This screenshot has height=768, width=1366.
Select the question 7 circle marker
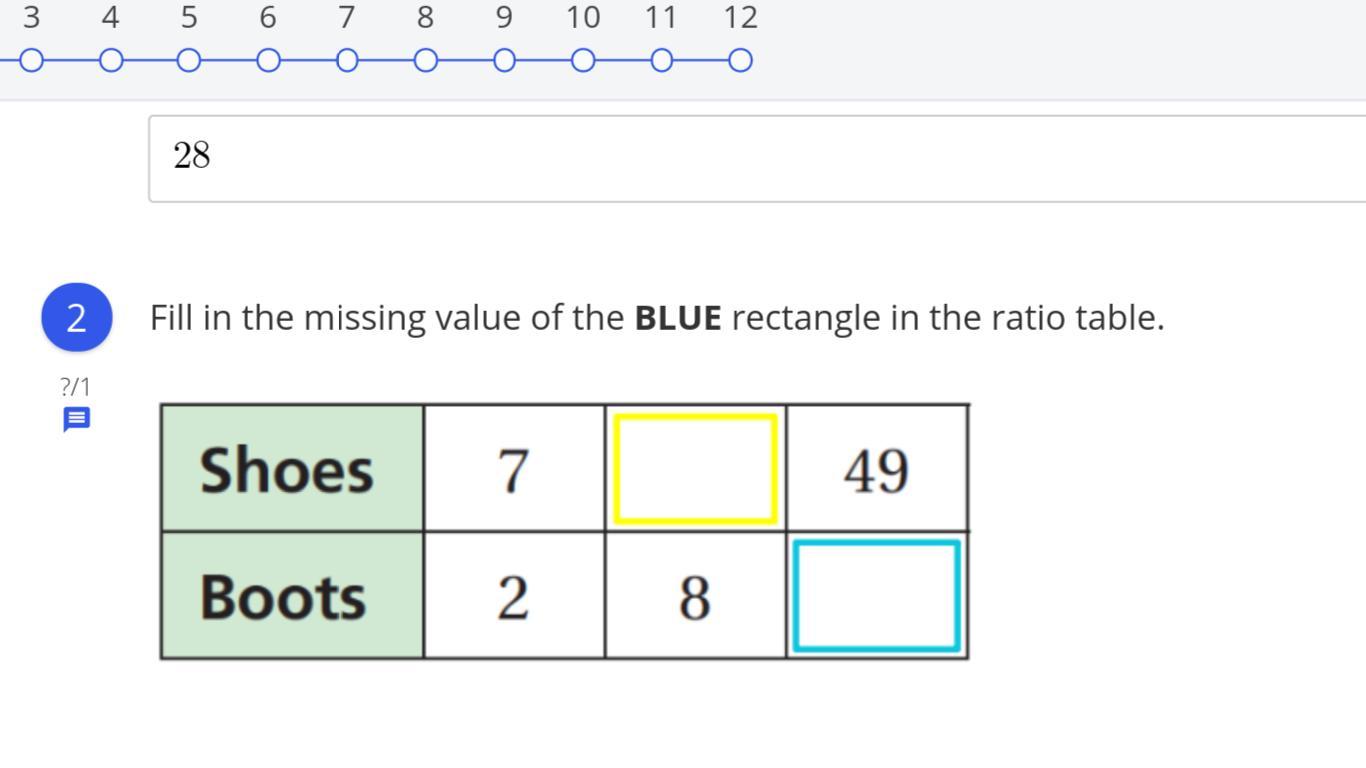pyautogui.click(x=347, y=61)
